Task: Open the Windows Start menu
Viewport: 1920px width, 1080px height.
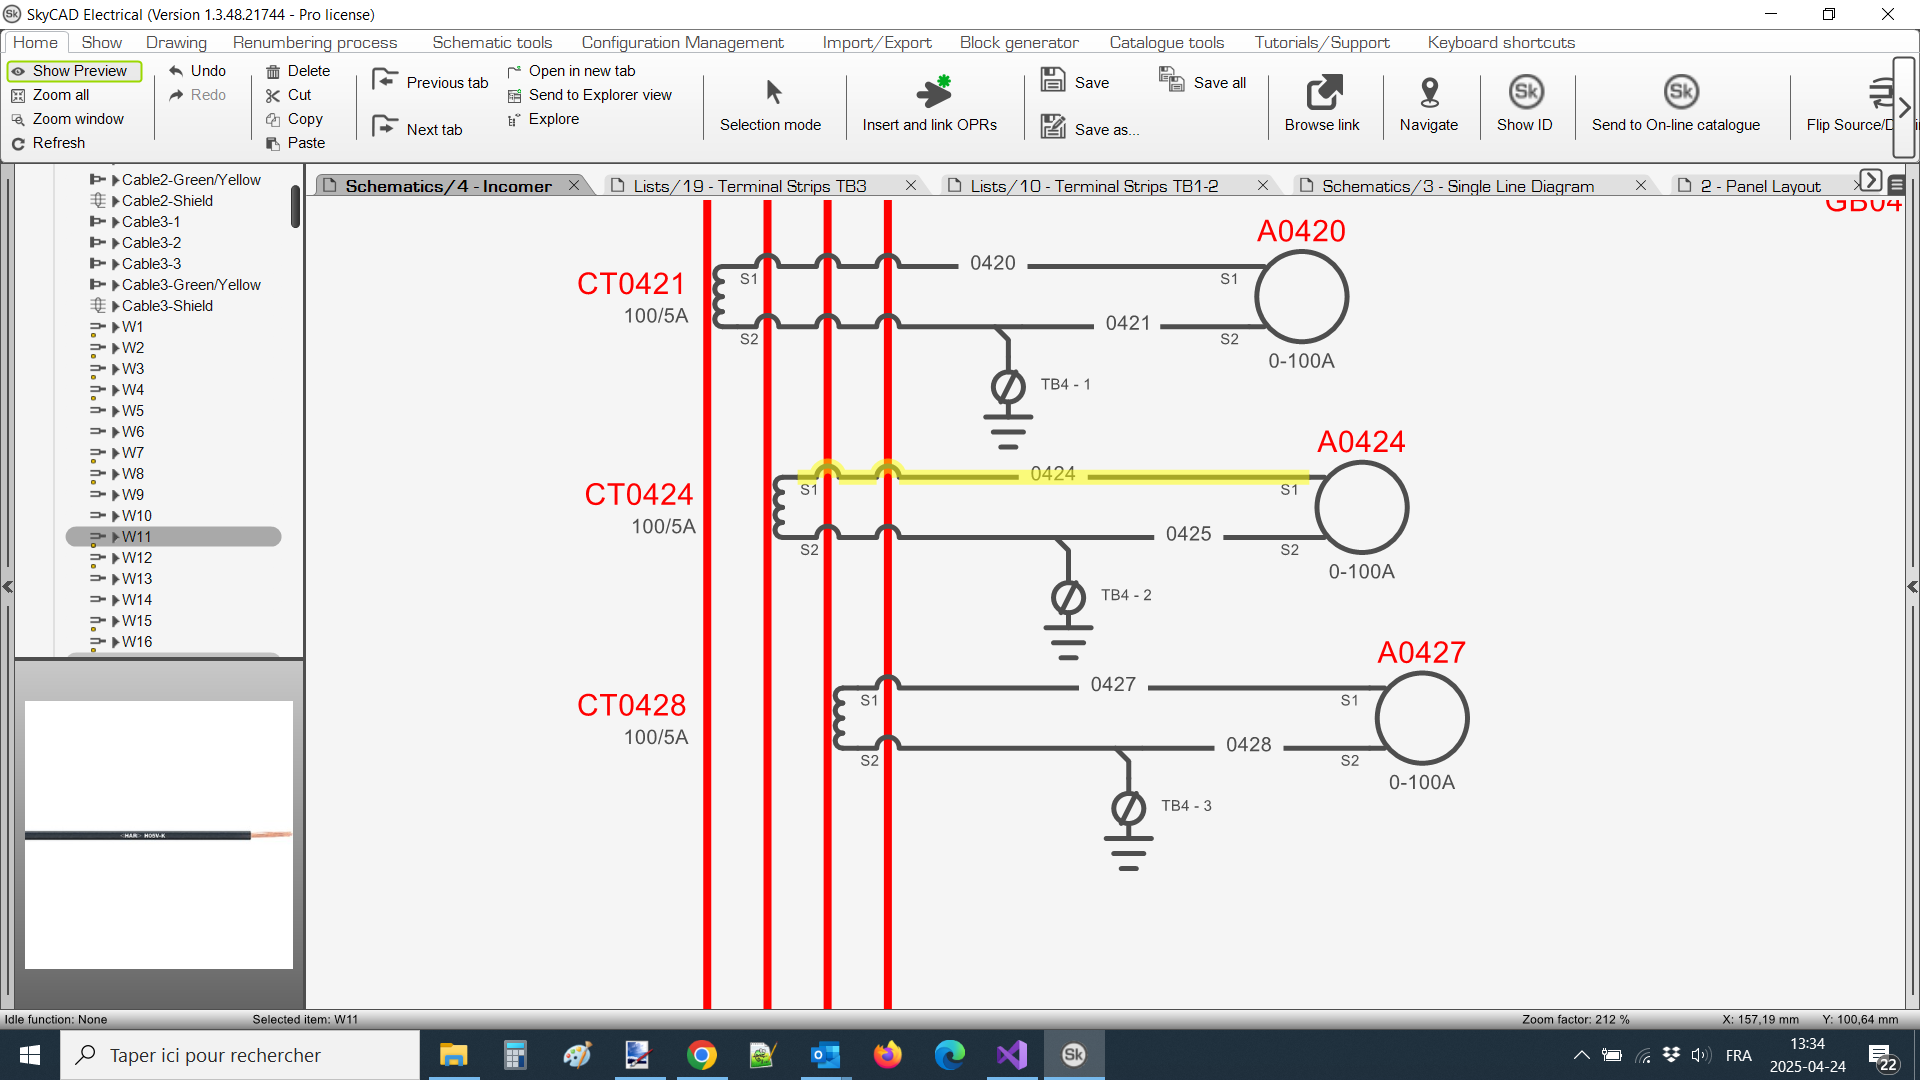Action: pos(30,1055)
